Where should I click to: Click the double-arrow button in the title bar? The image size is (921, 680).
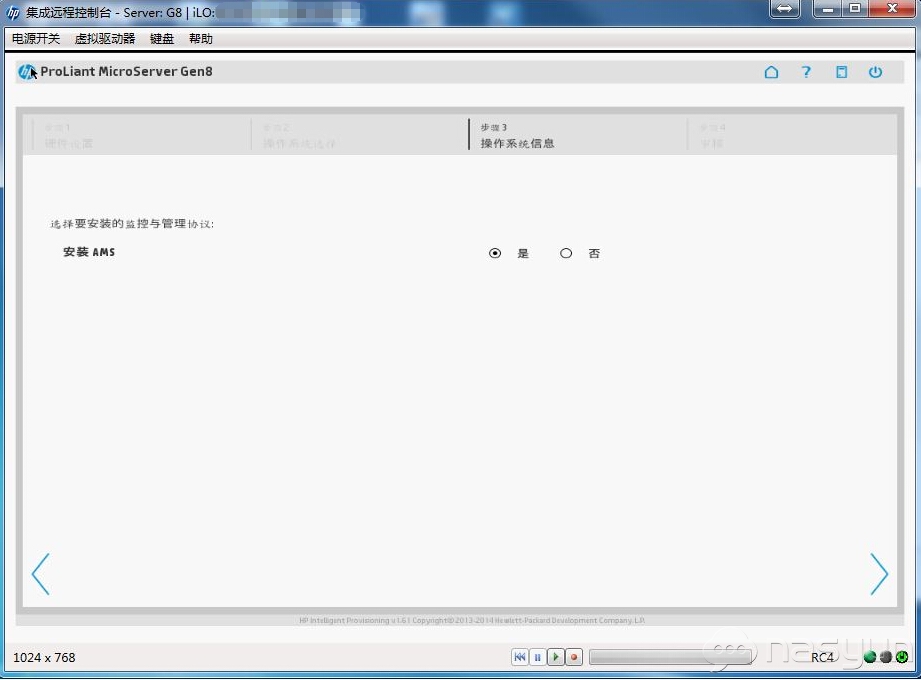coord(785,9)
